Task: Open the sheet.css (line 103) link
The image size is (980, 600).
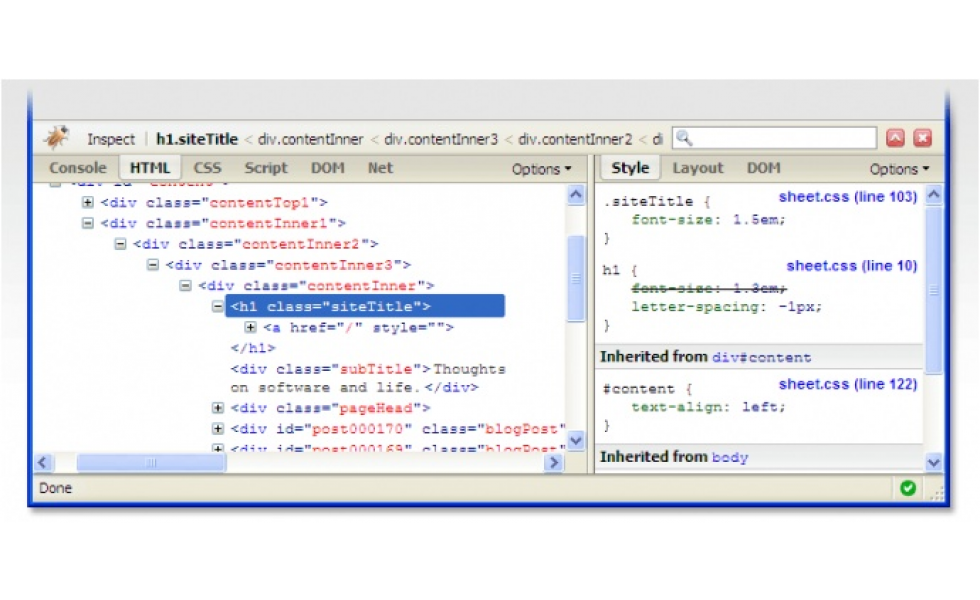Action: tap(848, 197)
